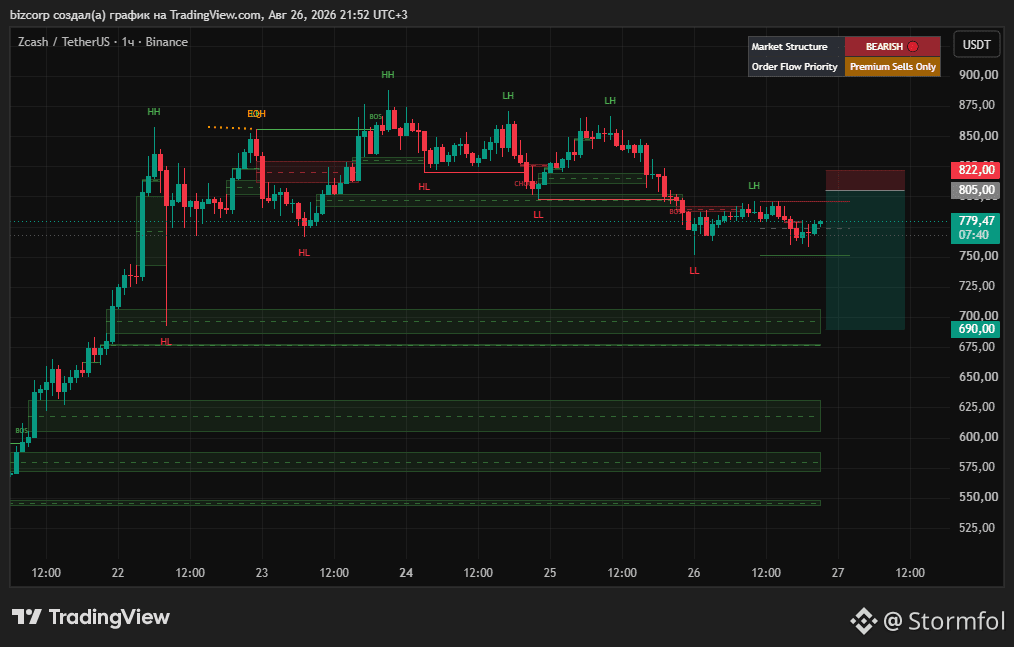This screenshot has width=1014, height=647.
Task: Open the TradingView logo
Action: [x=91, y=617]
